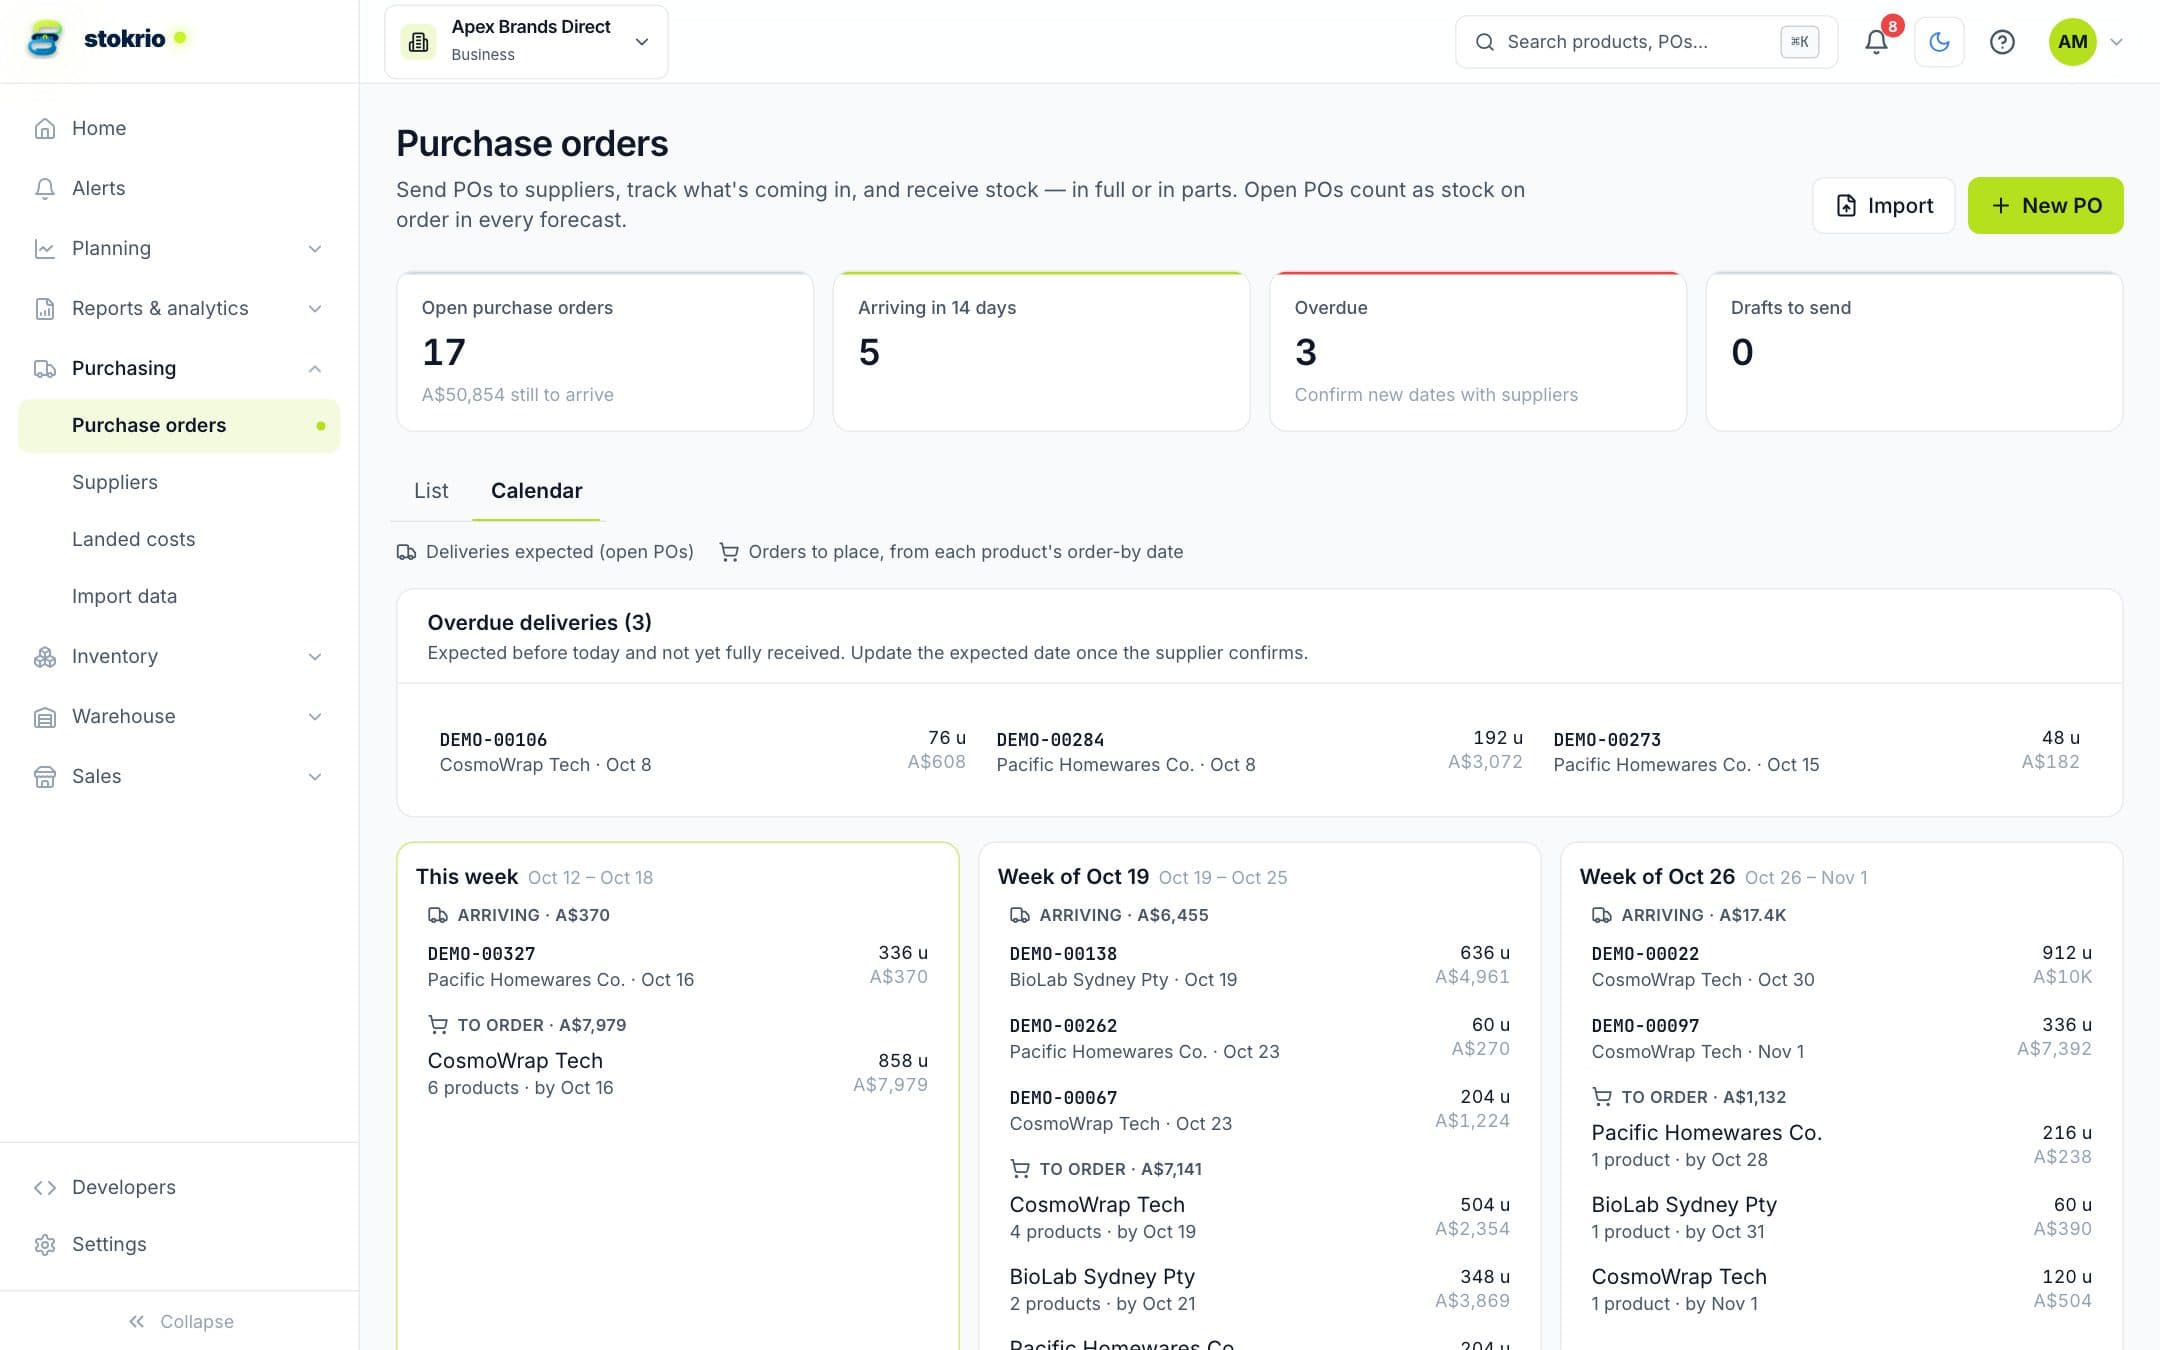Expand Reports & analytics section

[x=179, y=308]
